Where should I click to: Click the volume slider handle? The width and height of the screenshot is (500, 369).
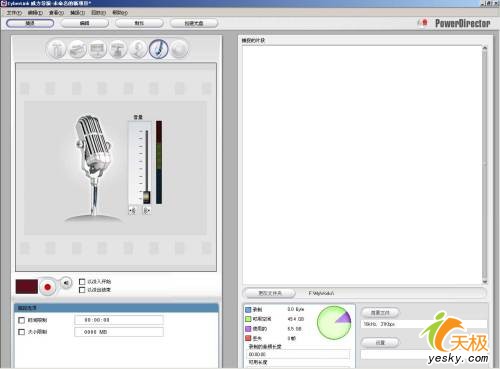click(146, 197)
